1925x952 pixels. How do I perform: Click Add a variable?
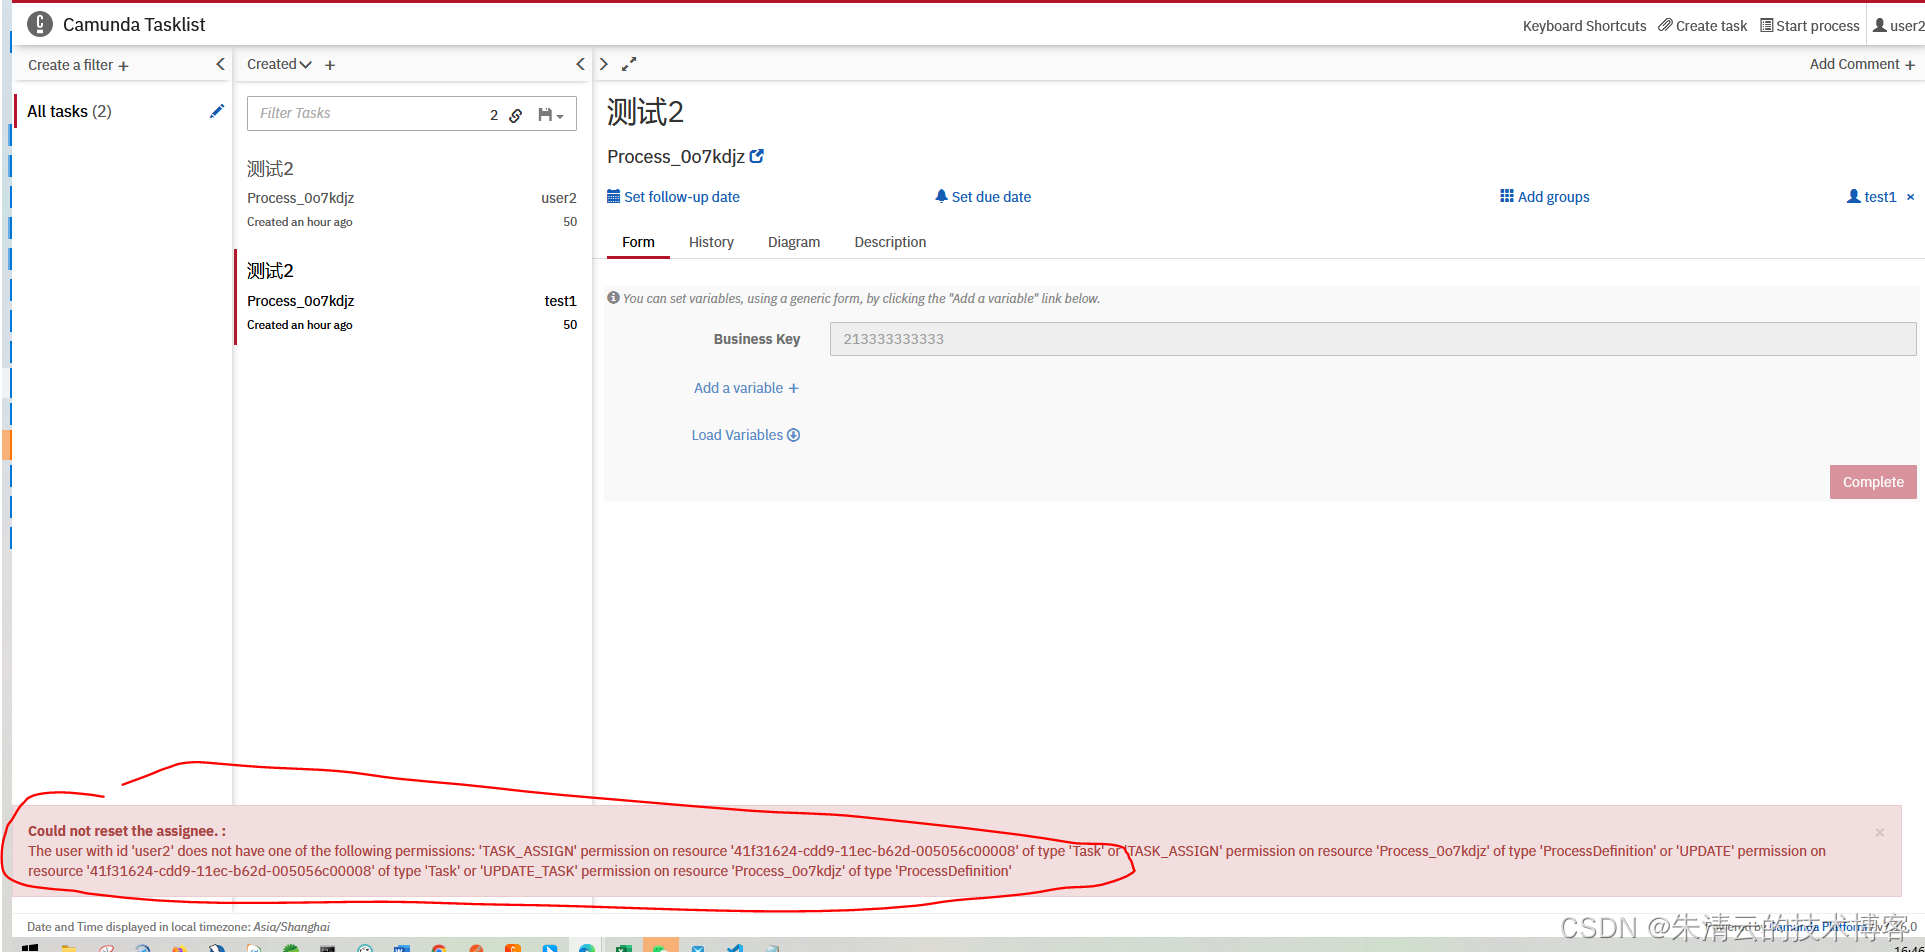[x=746, y=388]
